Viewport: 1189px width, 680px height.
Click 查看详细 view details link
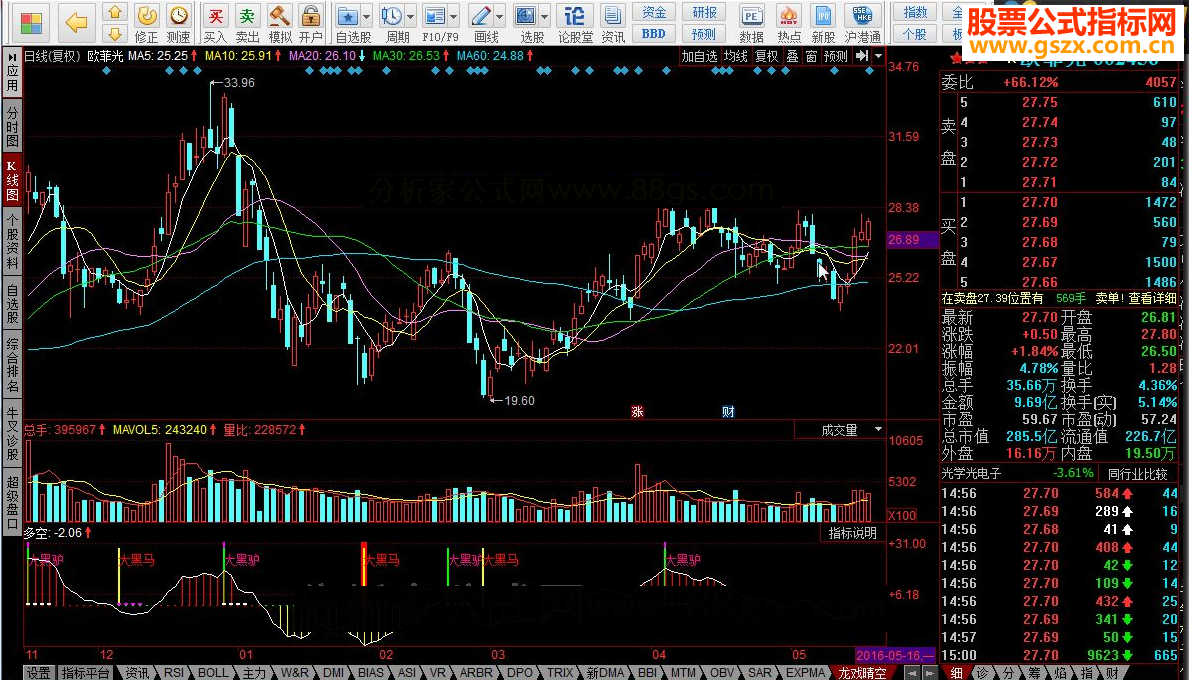tap(1153, 299)
